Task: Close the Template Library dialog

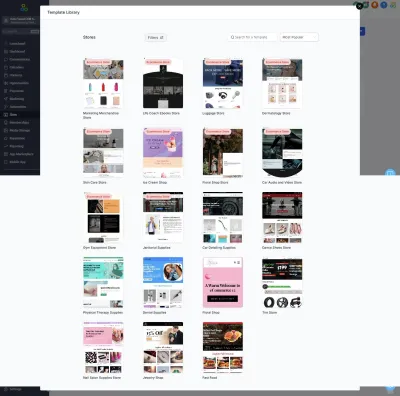Action: pyautogui.click(x=359, y=6)
